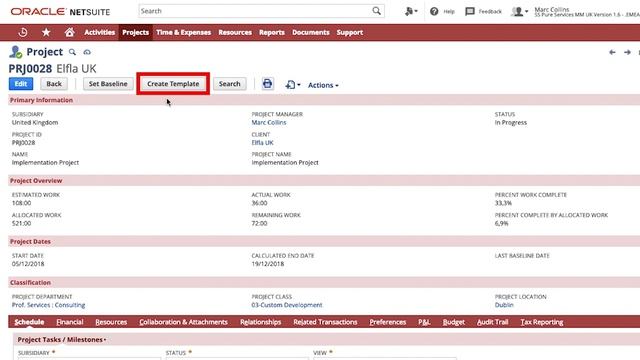Viewport: 640px width, 360px height.
Task: Click the Edit button
Action: pyautogui.click(x=21, y=84)
